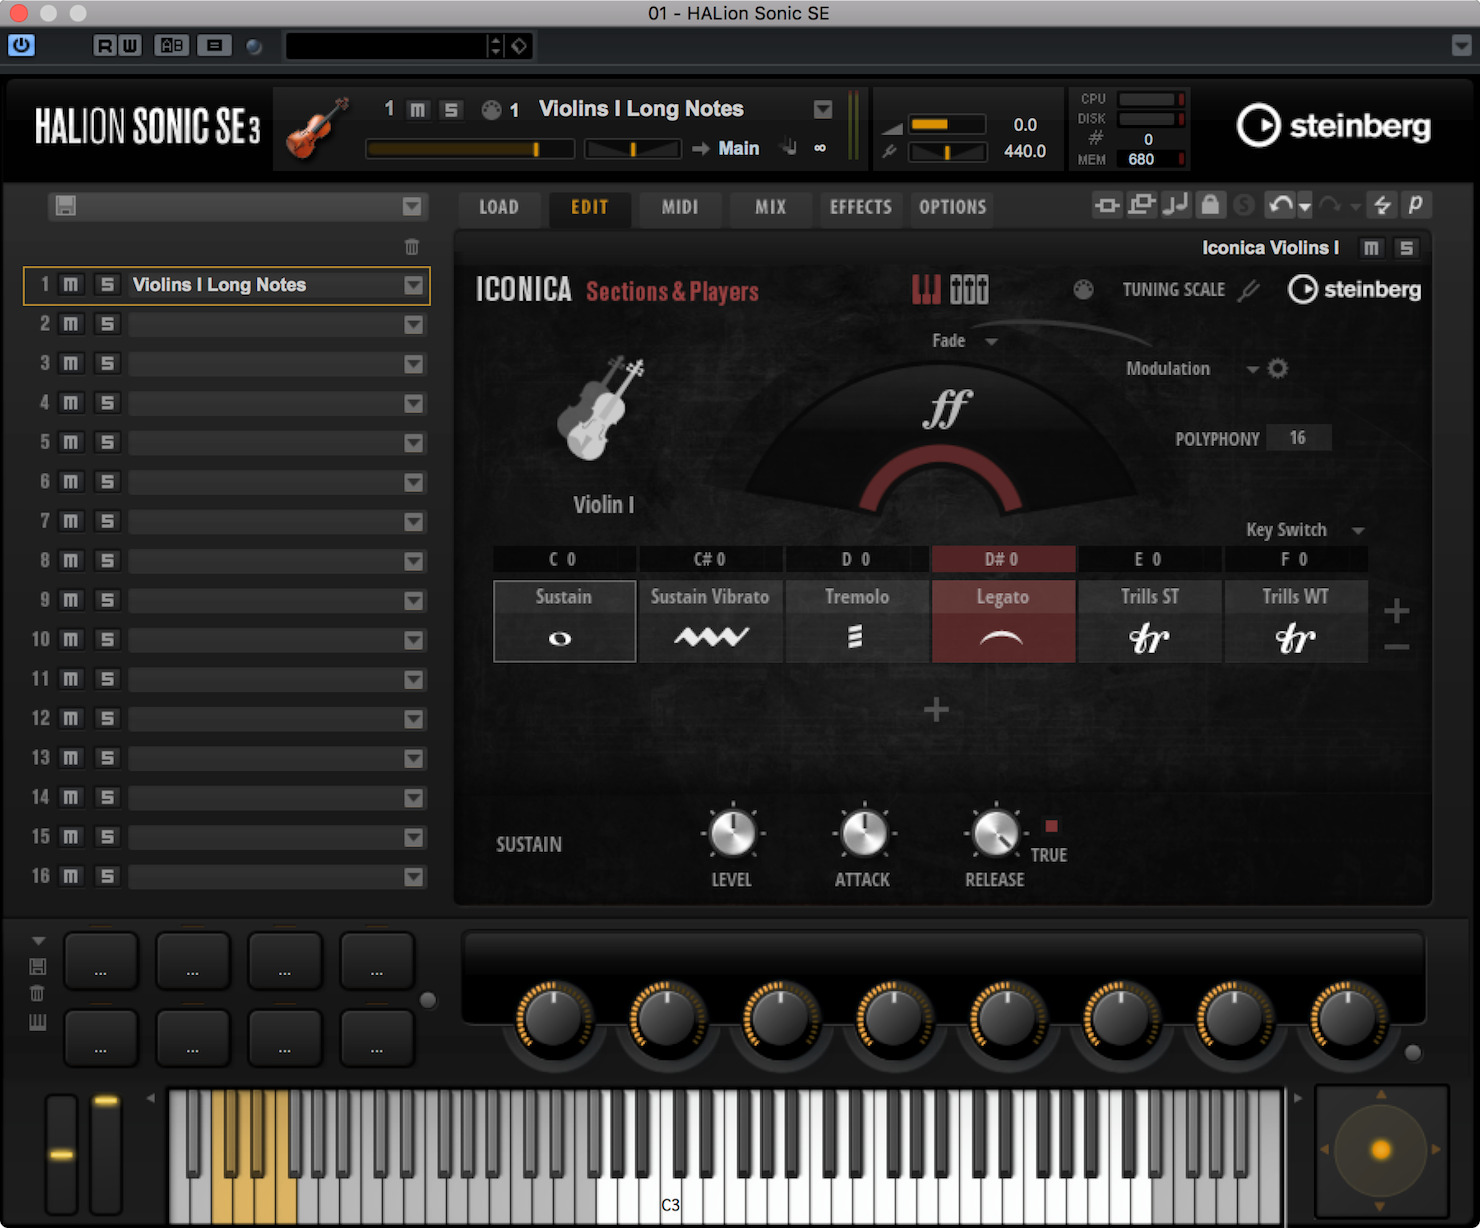
Task: Open the Key Switch dropdown
Action: point(1358,530)
